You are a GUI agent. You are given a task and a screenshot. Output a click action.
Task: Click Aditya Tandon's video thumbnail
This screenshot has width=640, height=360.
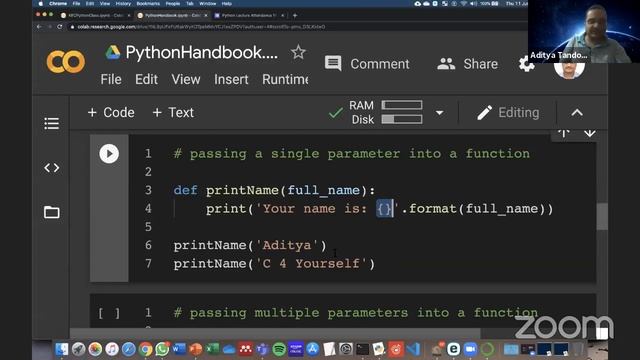coord(584,31)
